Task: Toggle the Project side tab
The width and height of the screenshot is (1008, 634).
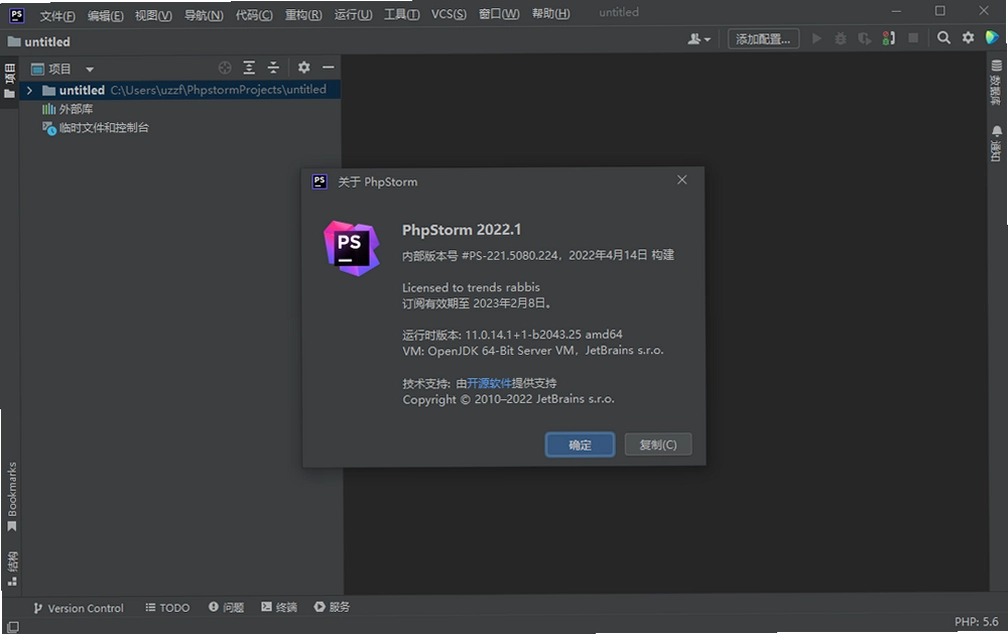Action: click(x=10, y=81)
